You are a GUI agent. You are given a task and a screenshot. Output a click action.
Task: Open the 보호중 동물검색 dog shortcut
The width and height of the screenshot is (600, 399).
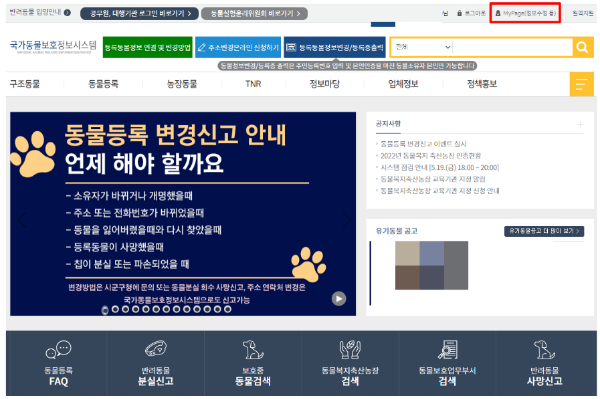coord(253,363)
